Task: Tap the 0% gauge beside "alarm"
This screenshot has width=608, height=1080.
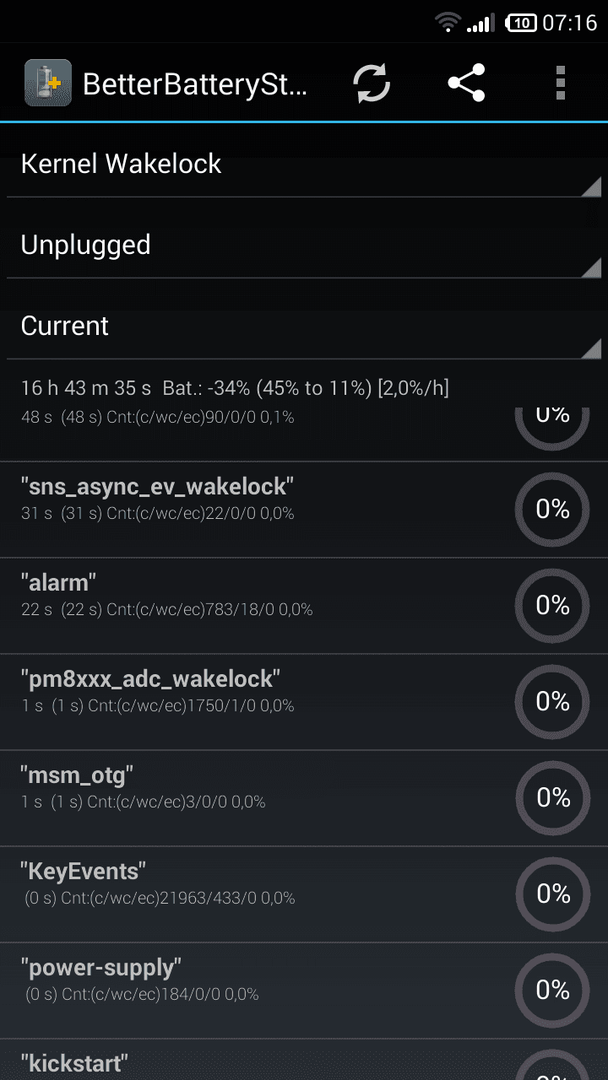Action: 552,605
